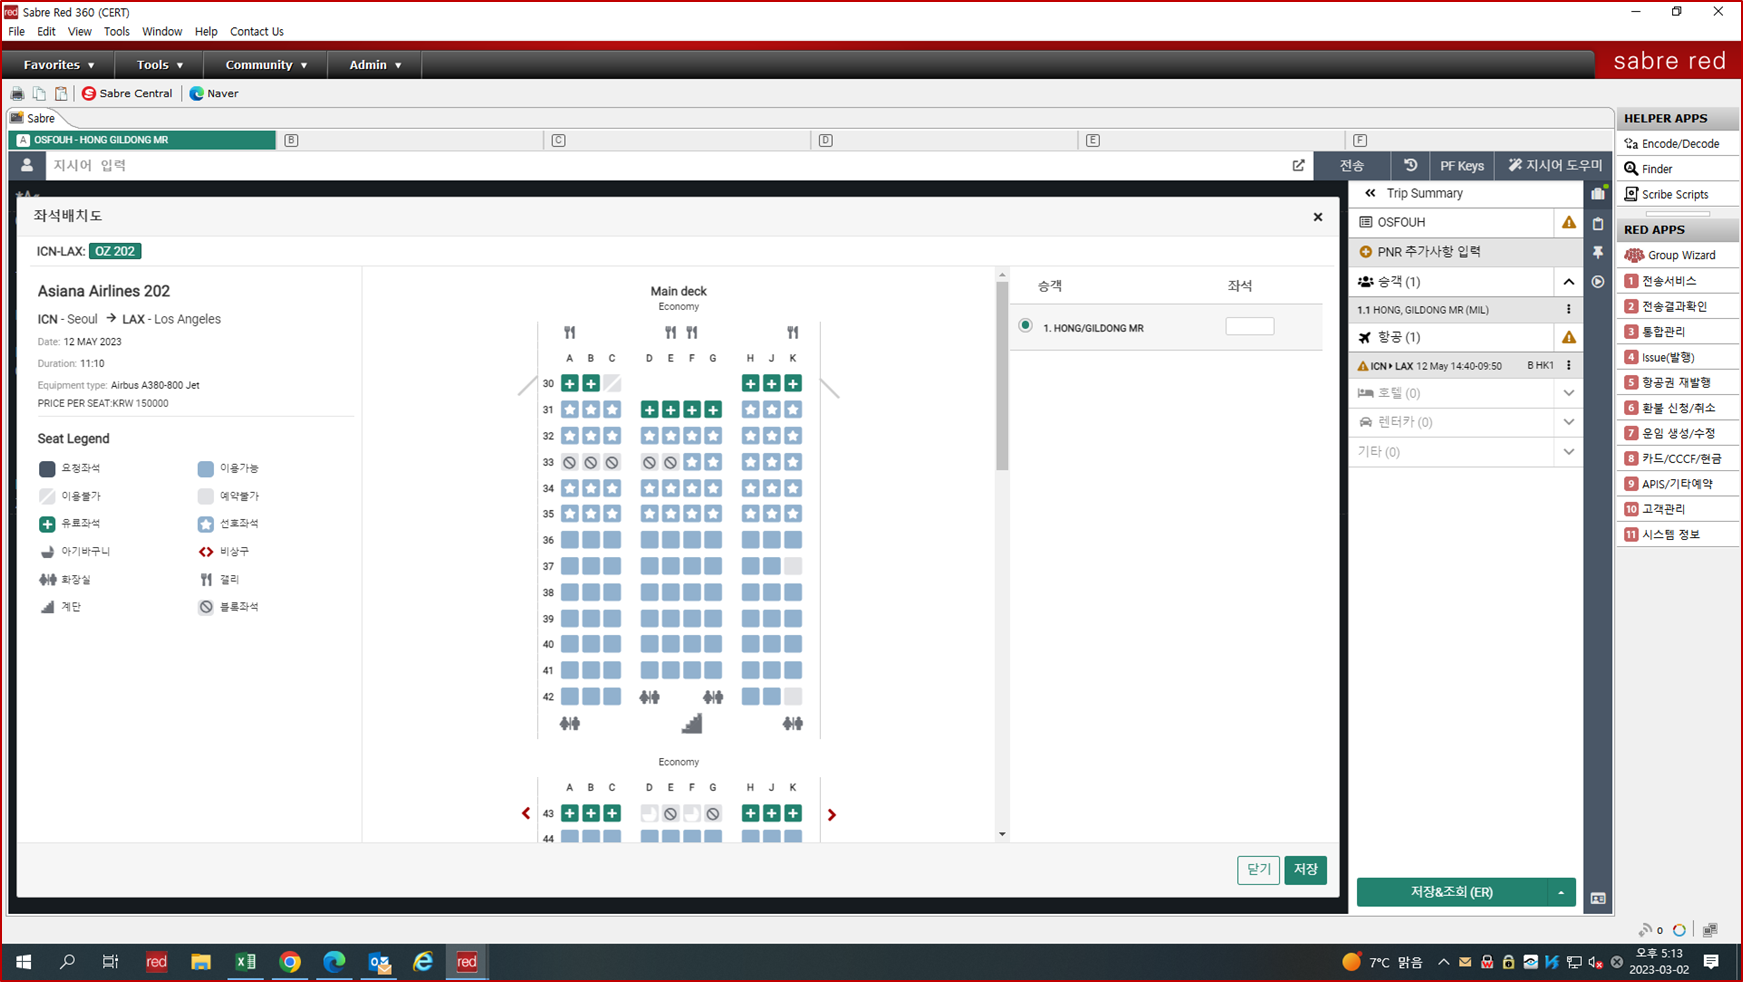1743x982 pixels.
Task: Open options for ICN LAX flight segment
Action: click(1568, 366)
